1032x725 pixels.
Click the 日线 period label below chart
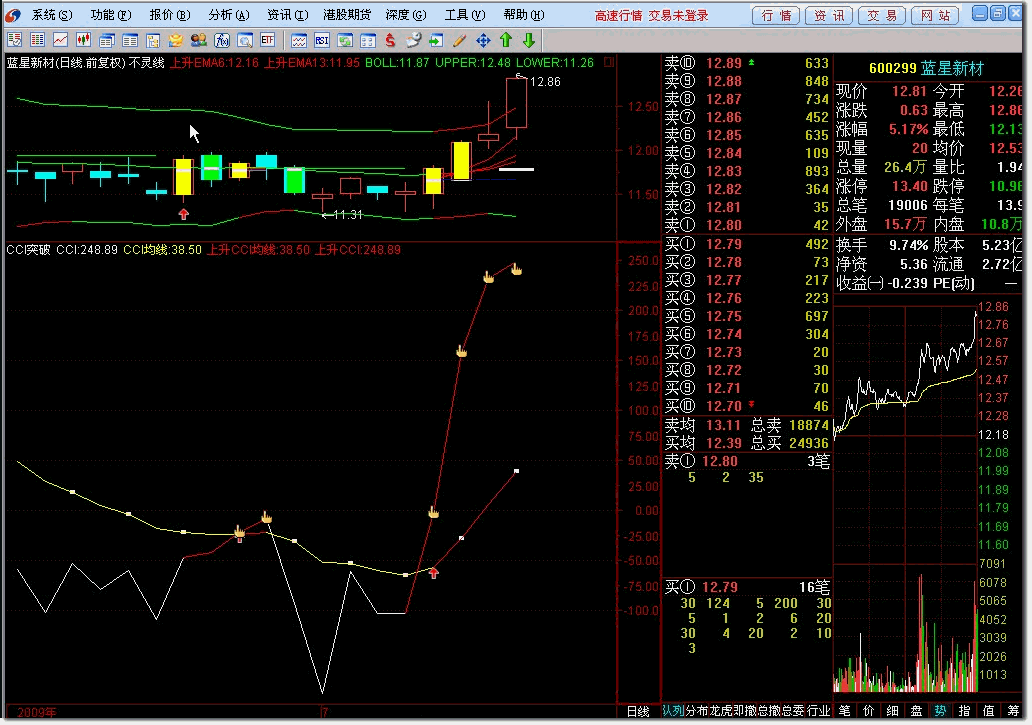click(x=638, y=711)
